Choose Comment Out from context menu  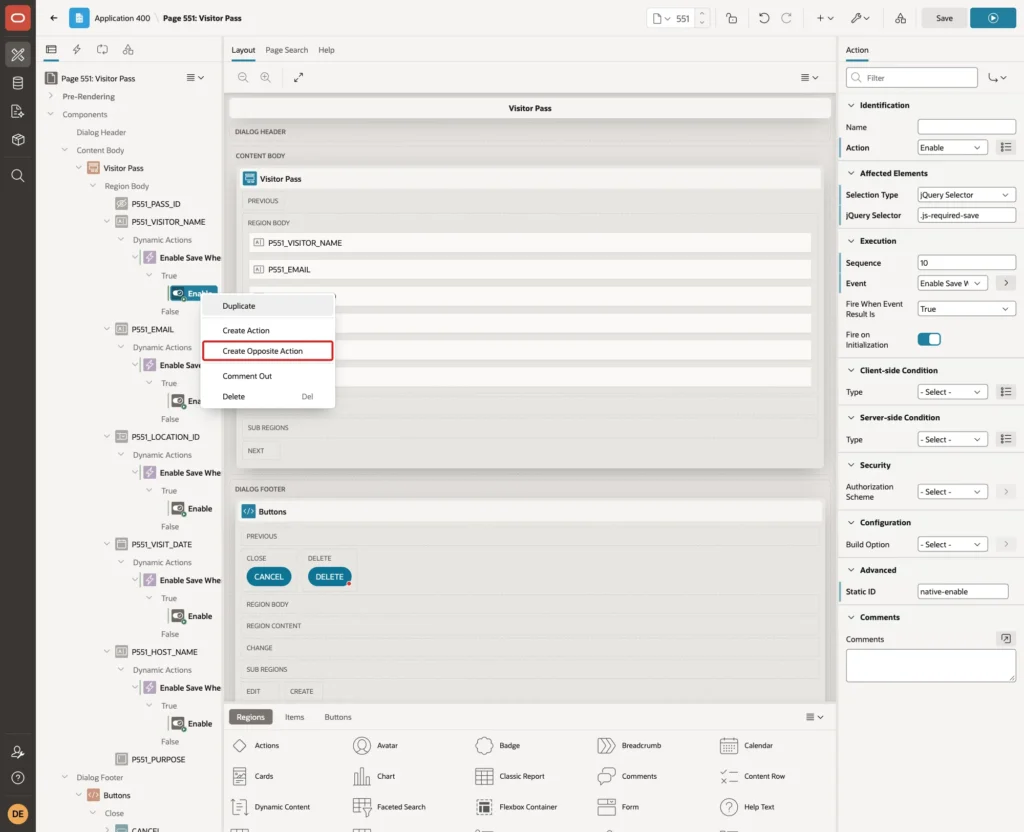[268, 376]
